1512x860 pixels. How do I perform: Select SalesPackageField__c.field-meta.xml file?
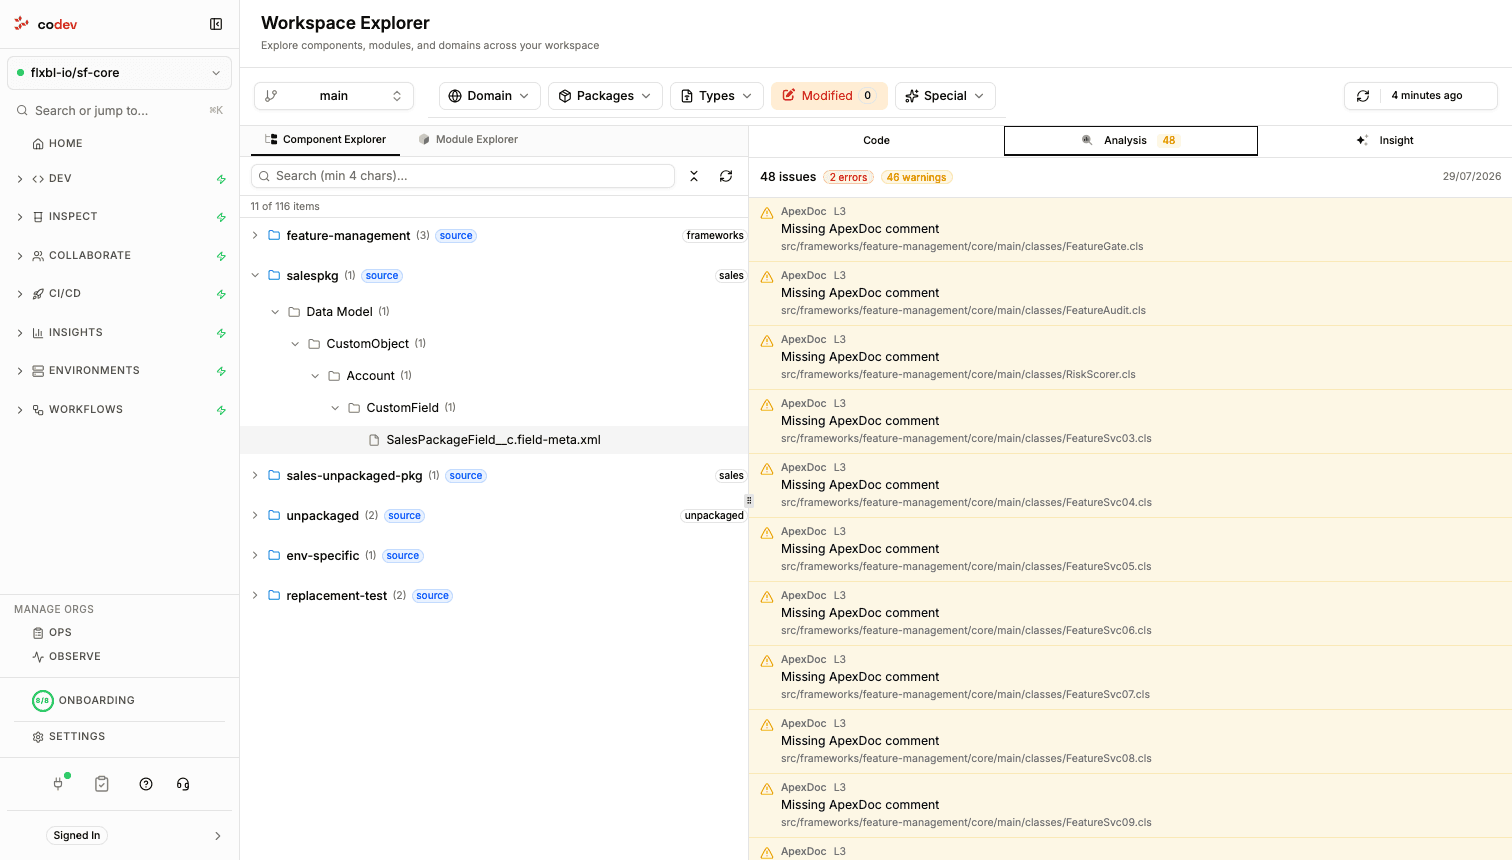pyautogui.click(x=494, y=440)
